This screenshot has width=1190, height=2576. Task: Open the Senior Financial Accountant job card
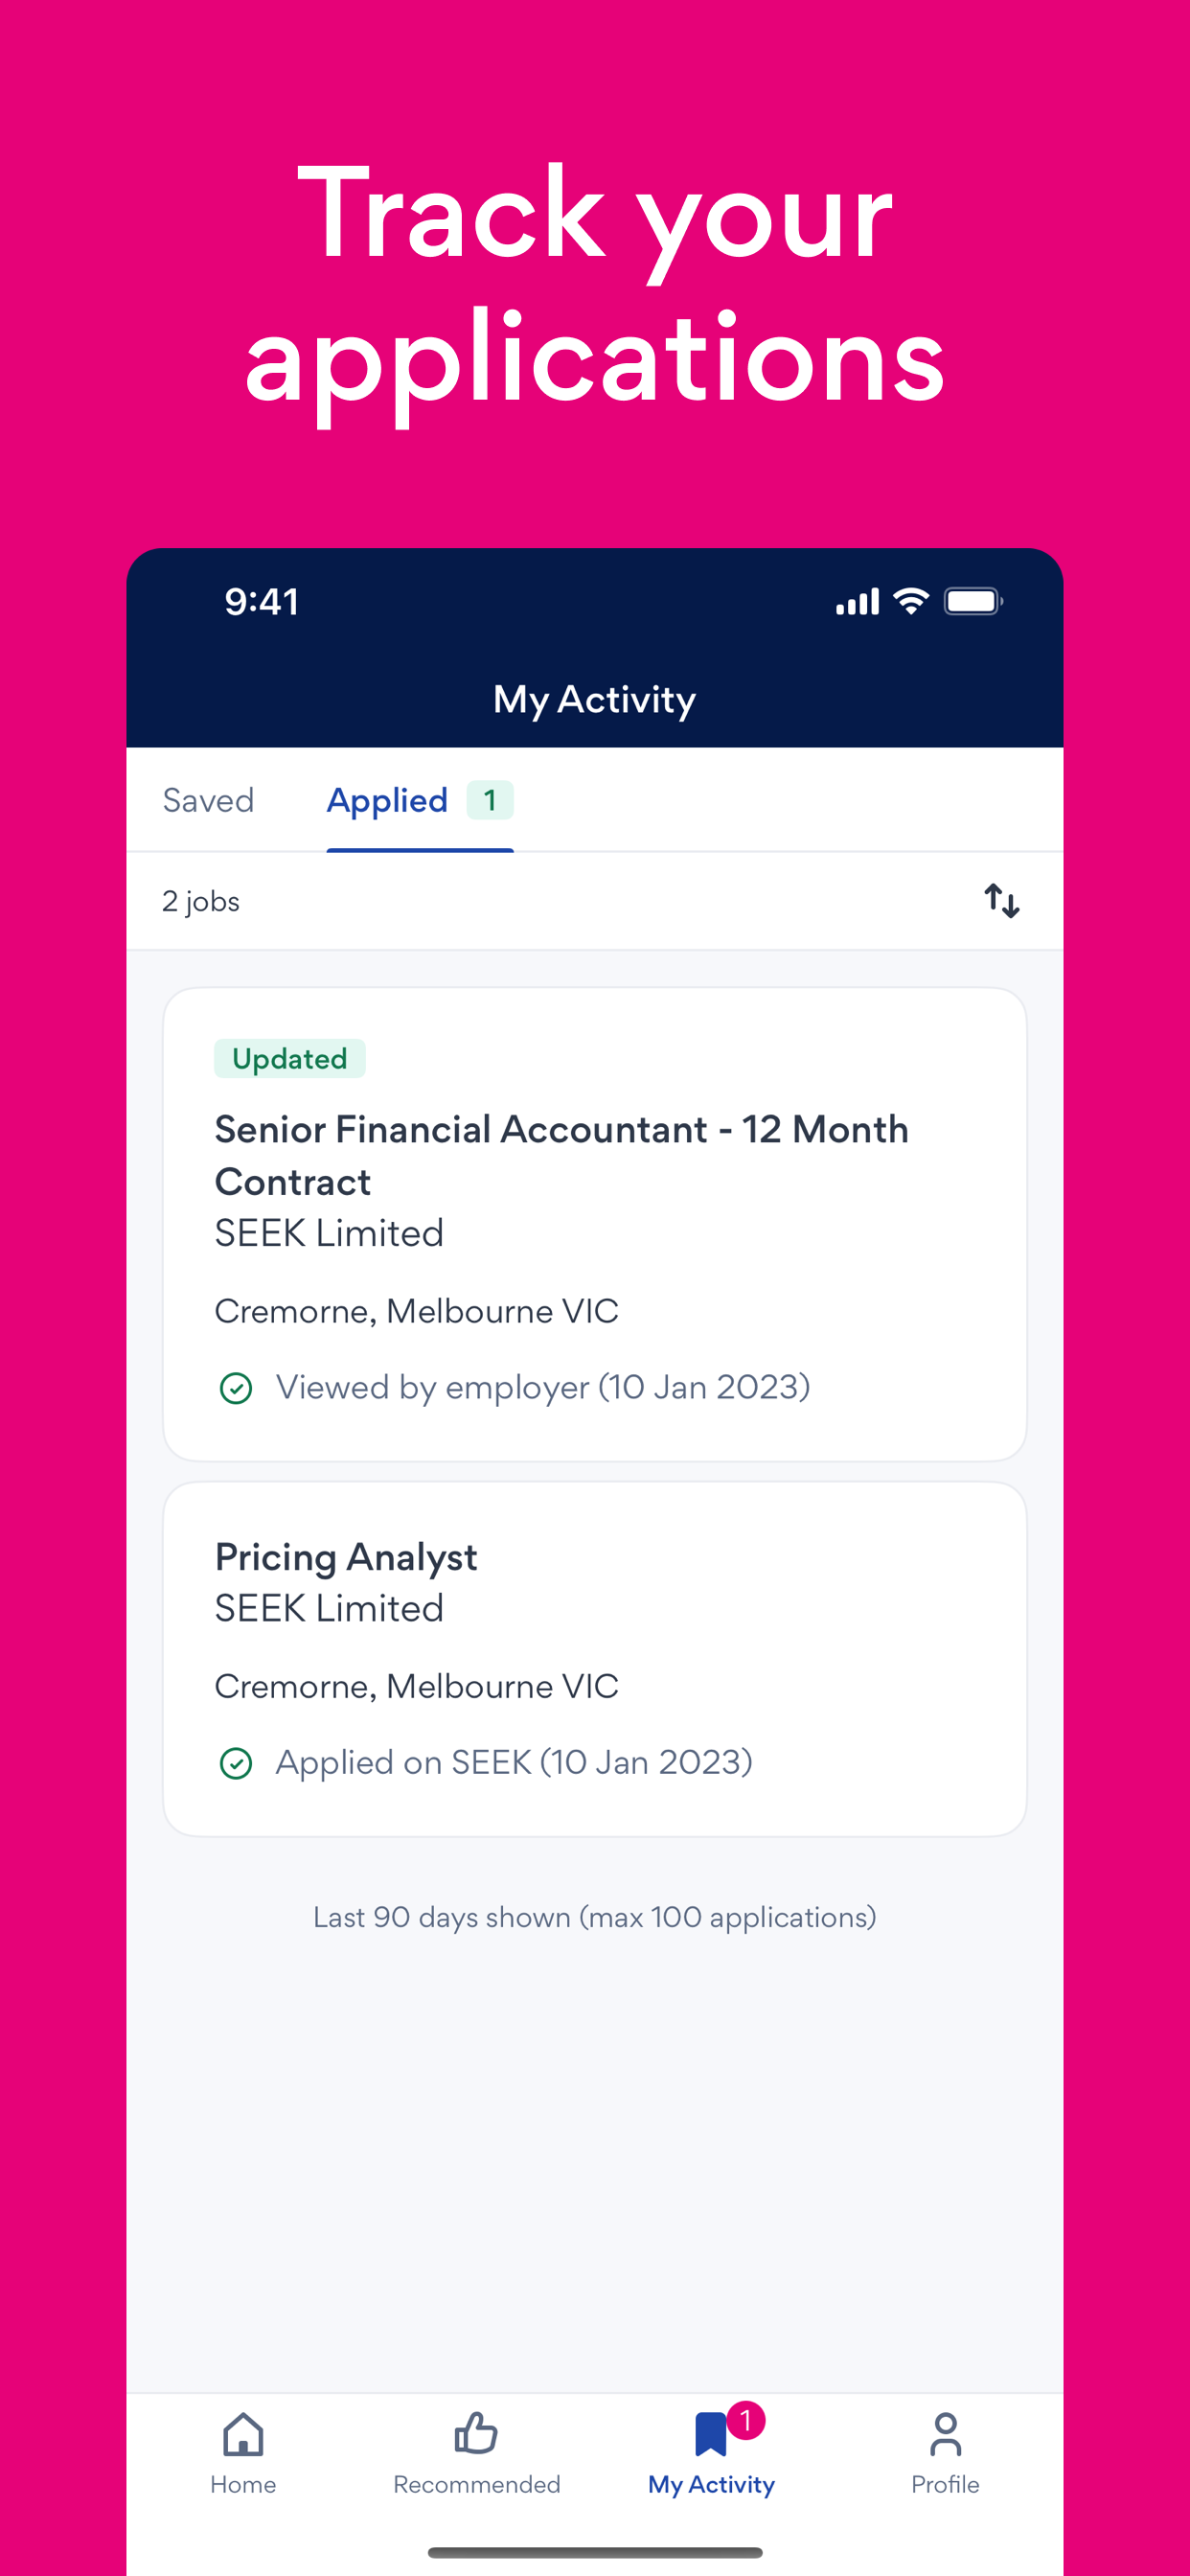(595, 1224)
